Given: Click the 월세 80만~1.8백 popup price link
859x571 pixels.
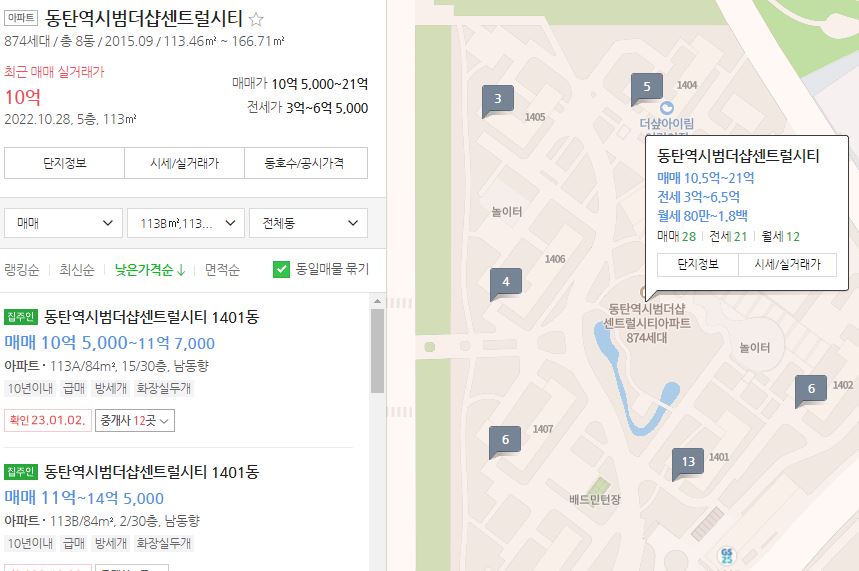Looking at the screenshot, I should click(702, 216).
